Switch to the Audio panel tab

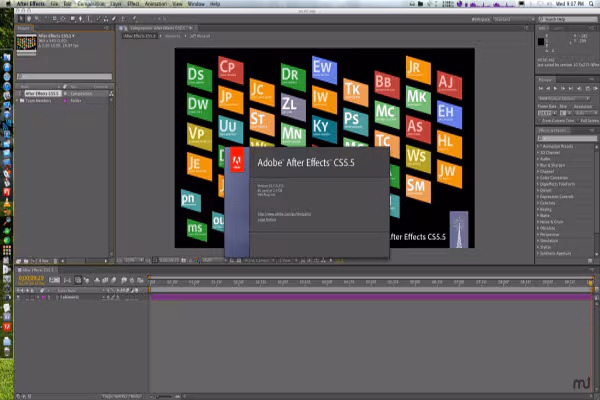point(558,29)
